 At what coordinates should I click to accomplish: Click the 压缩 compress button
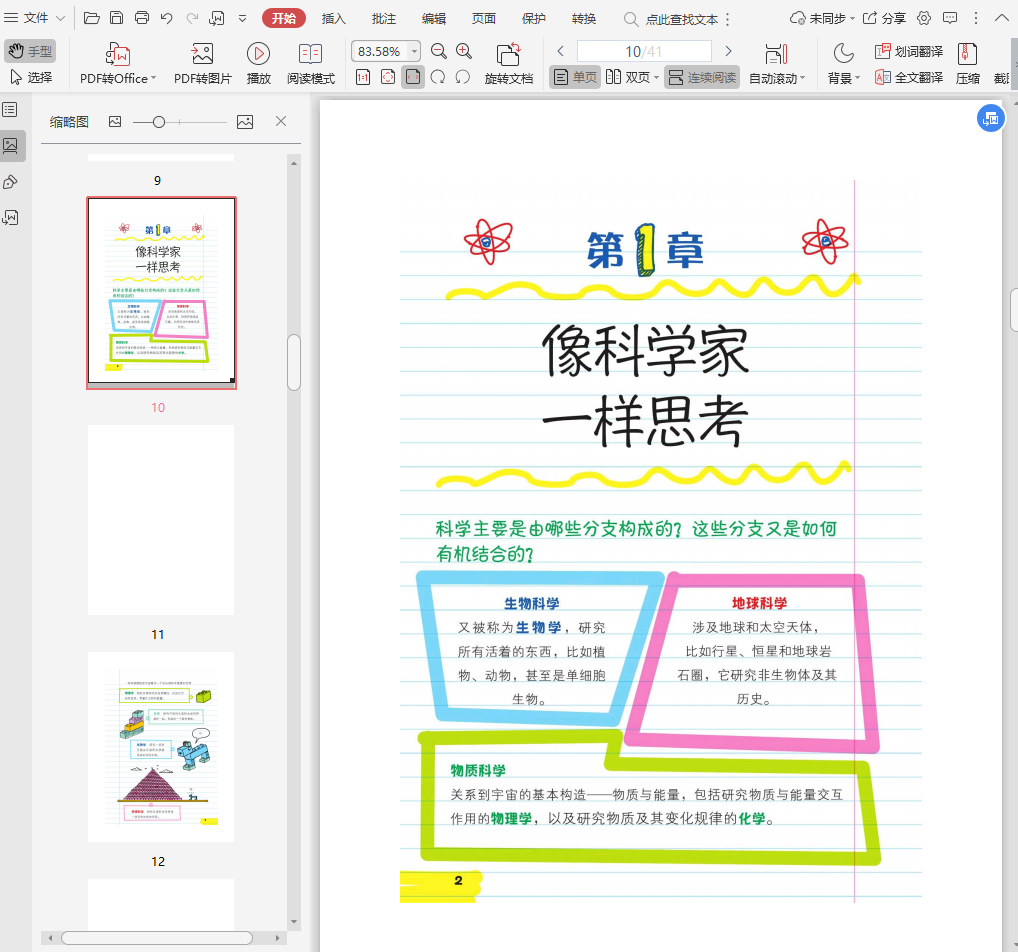[967, 63]
